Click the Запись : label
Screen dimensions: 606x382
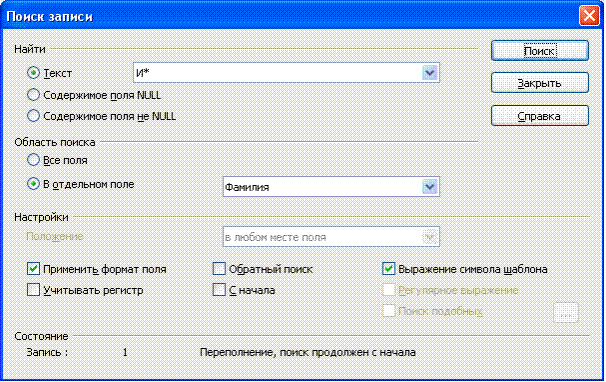pos(47,353)
